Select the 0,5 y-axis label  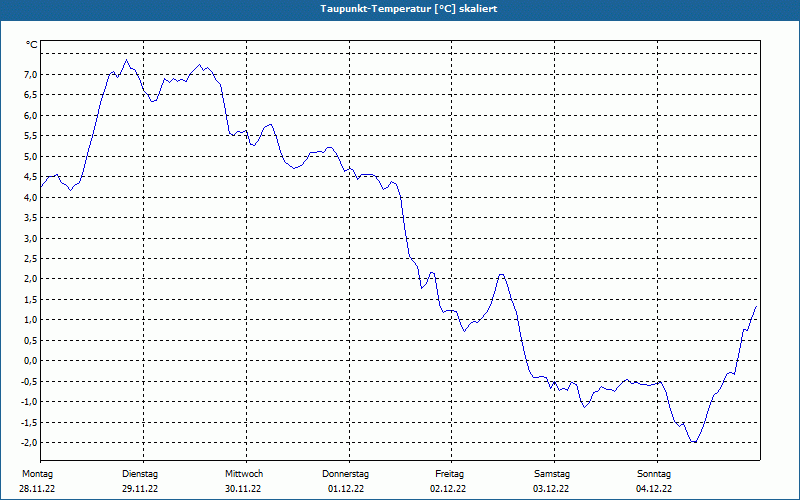coord(31,340)
